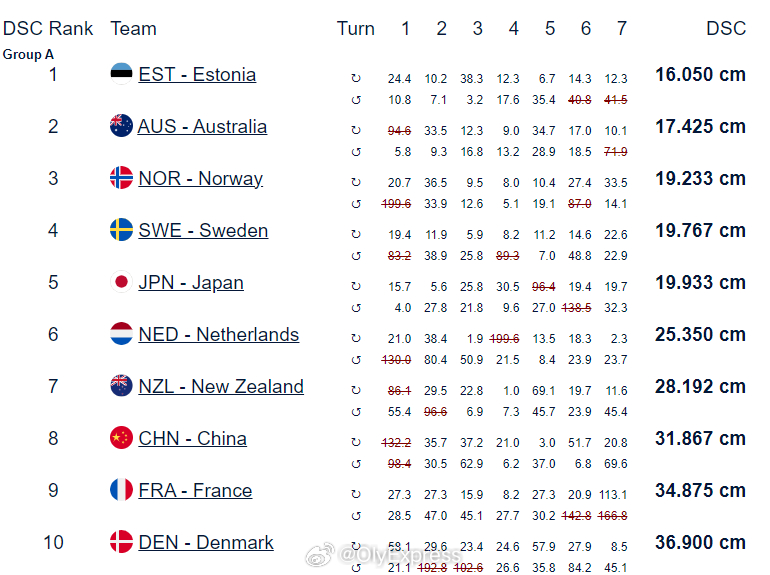Open the EST - Estonia team link
Screen dimensions: 770x575
(197, 75)
